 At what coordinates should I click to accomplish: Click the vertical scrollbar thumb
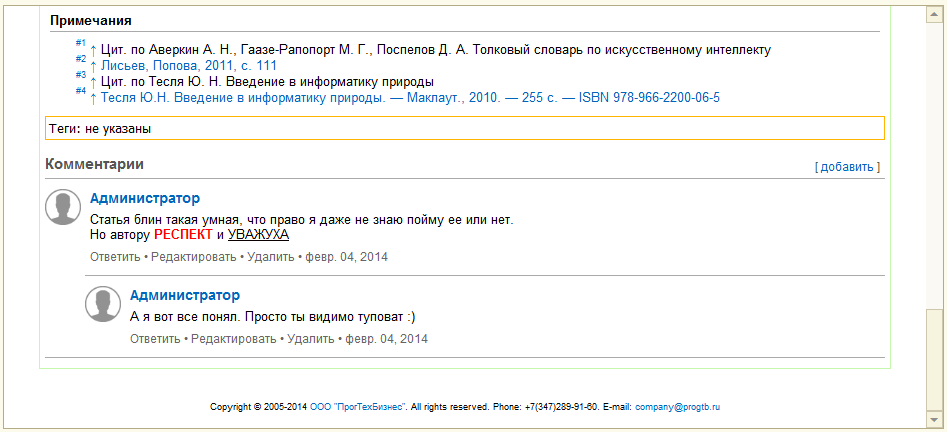click(x=934, y=359)
